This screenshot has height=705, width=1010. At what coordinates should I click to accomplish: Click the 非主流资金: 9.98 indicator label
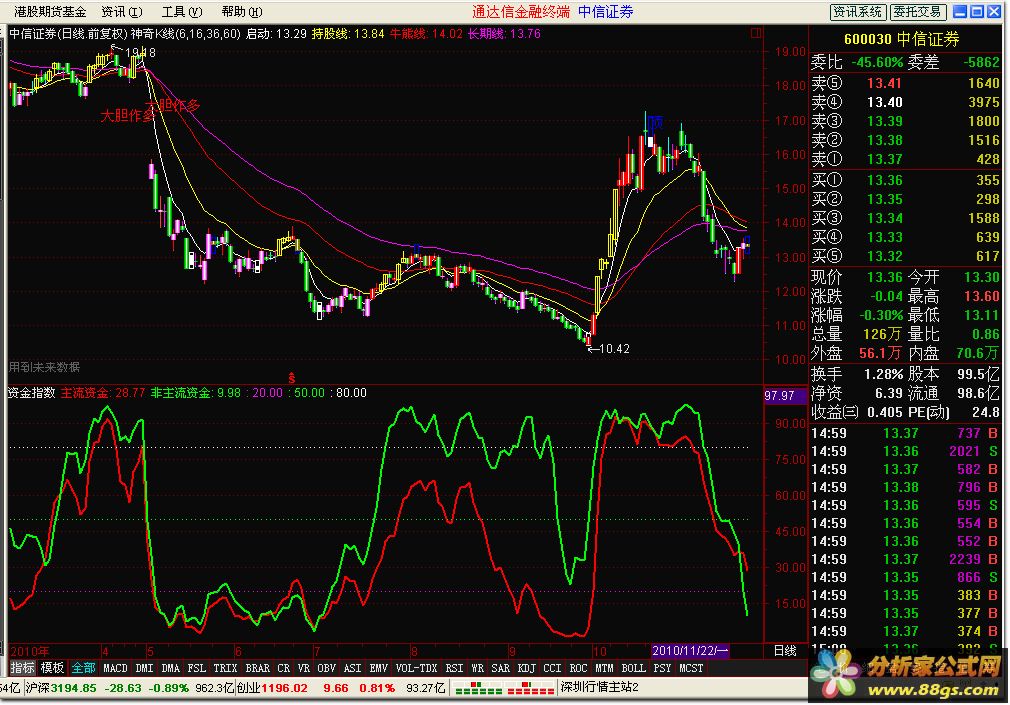click(x=195, y=392)
